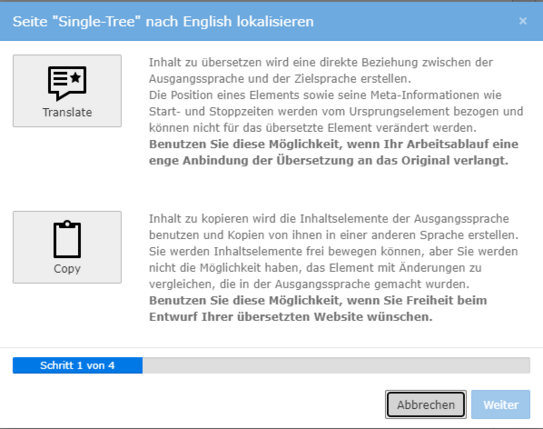Click the bold text 'enge Anbindung der Übersetzung an das Original verlangt.'
The height and width of the screenshot is (429, 543).
pos(329,161)
